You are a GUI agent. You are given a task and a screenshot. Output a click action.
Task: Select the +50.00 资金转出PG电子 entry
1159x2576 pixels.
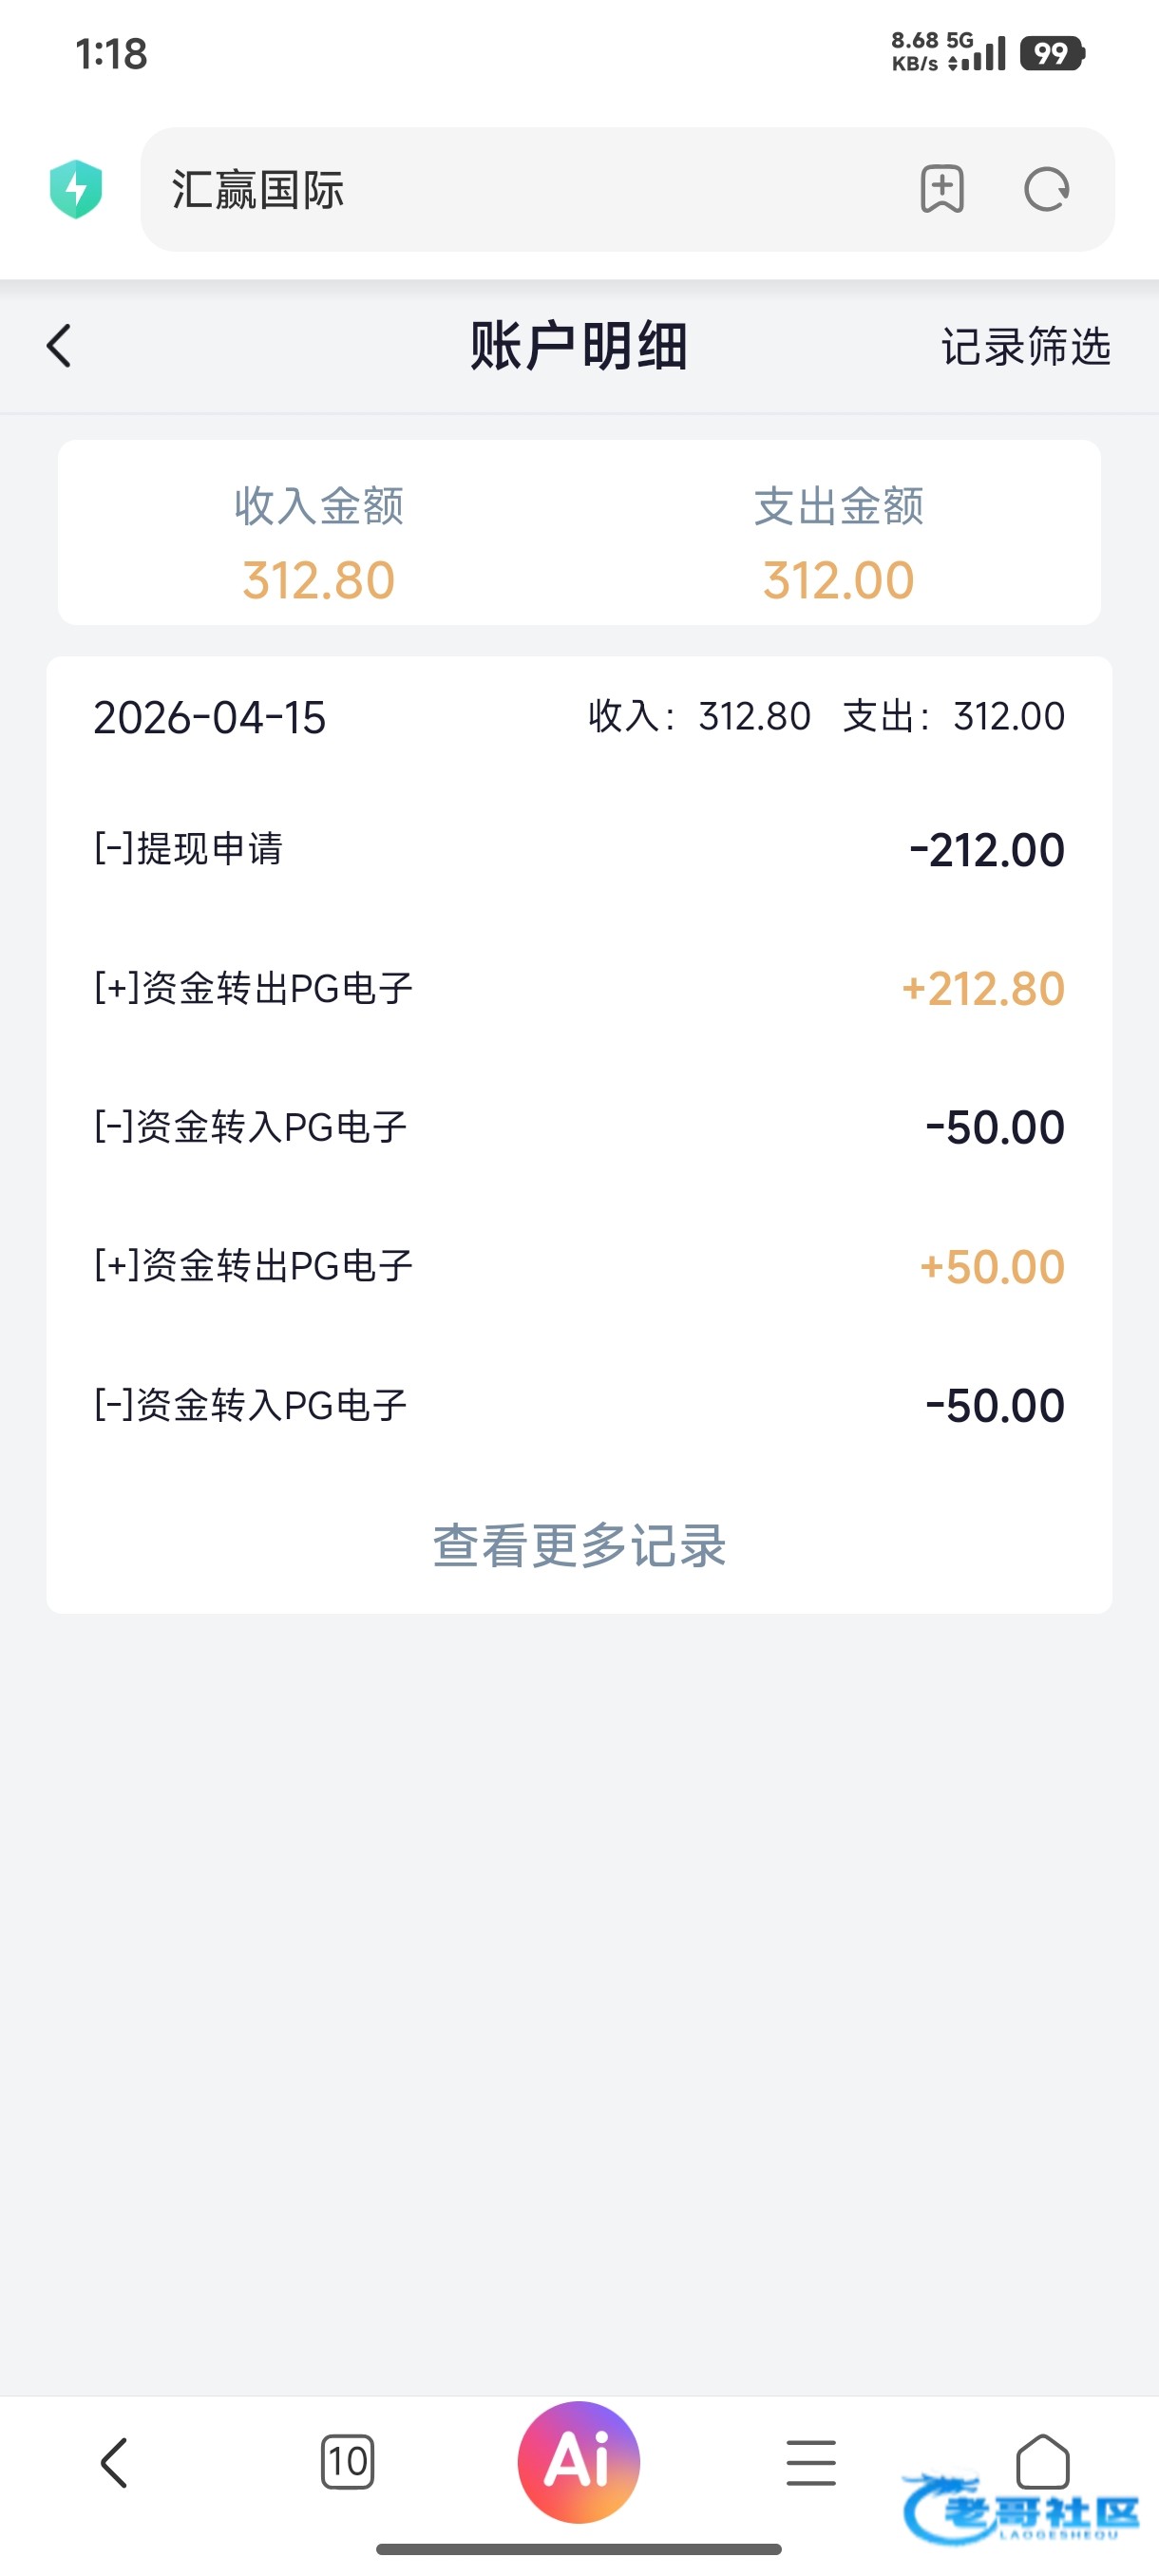(579, 1267)
